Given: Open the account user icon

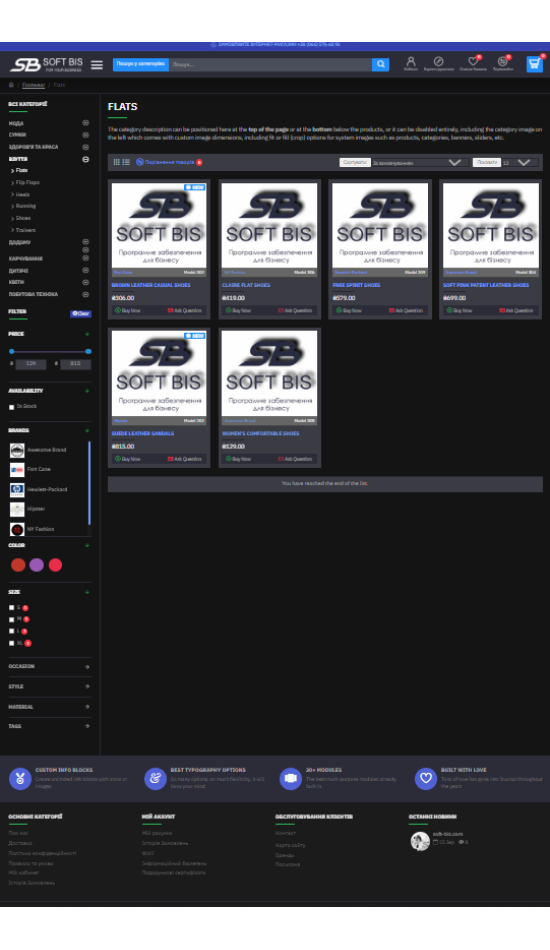Looking at the screenshot, I should point(411,62).
